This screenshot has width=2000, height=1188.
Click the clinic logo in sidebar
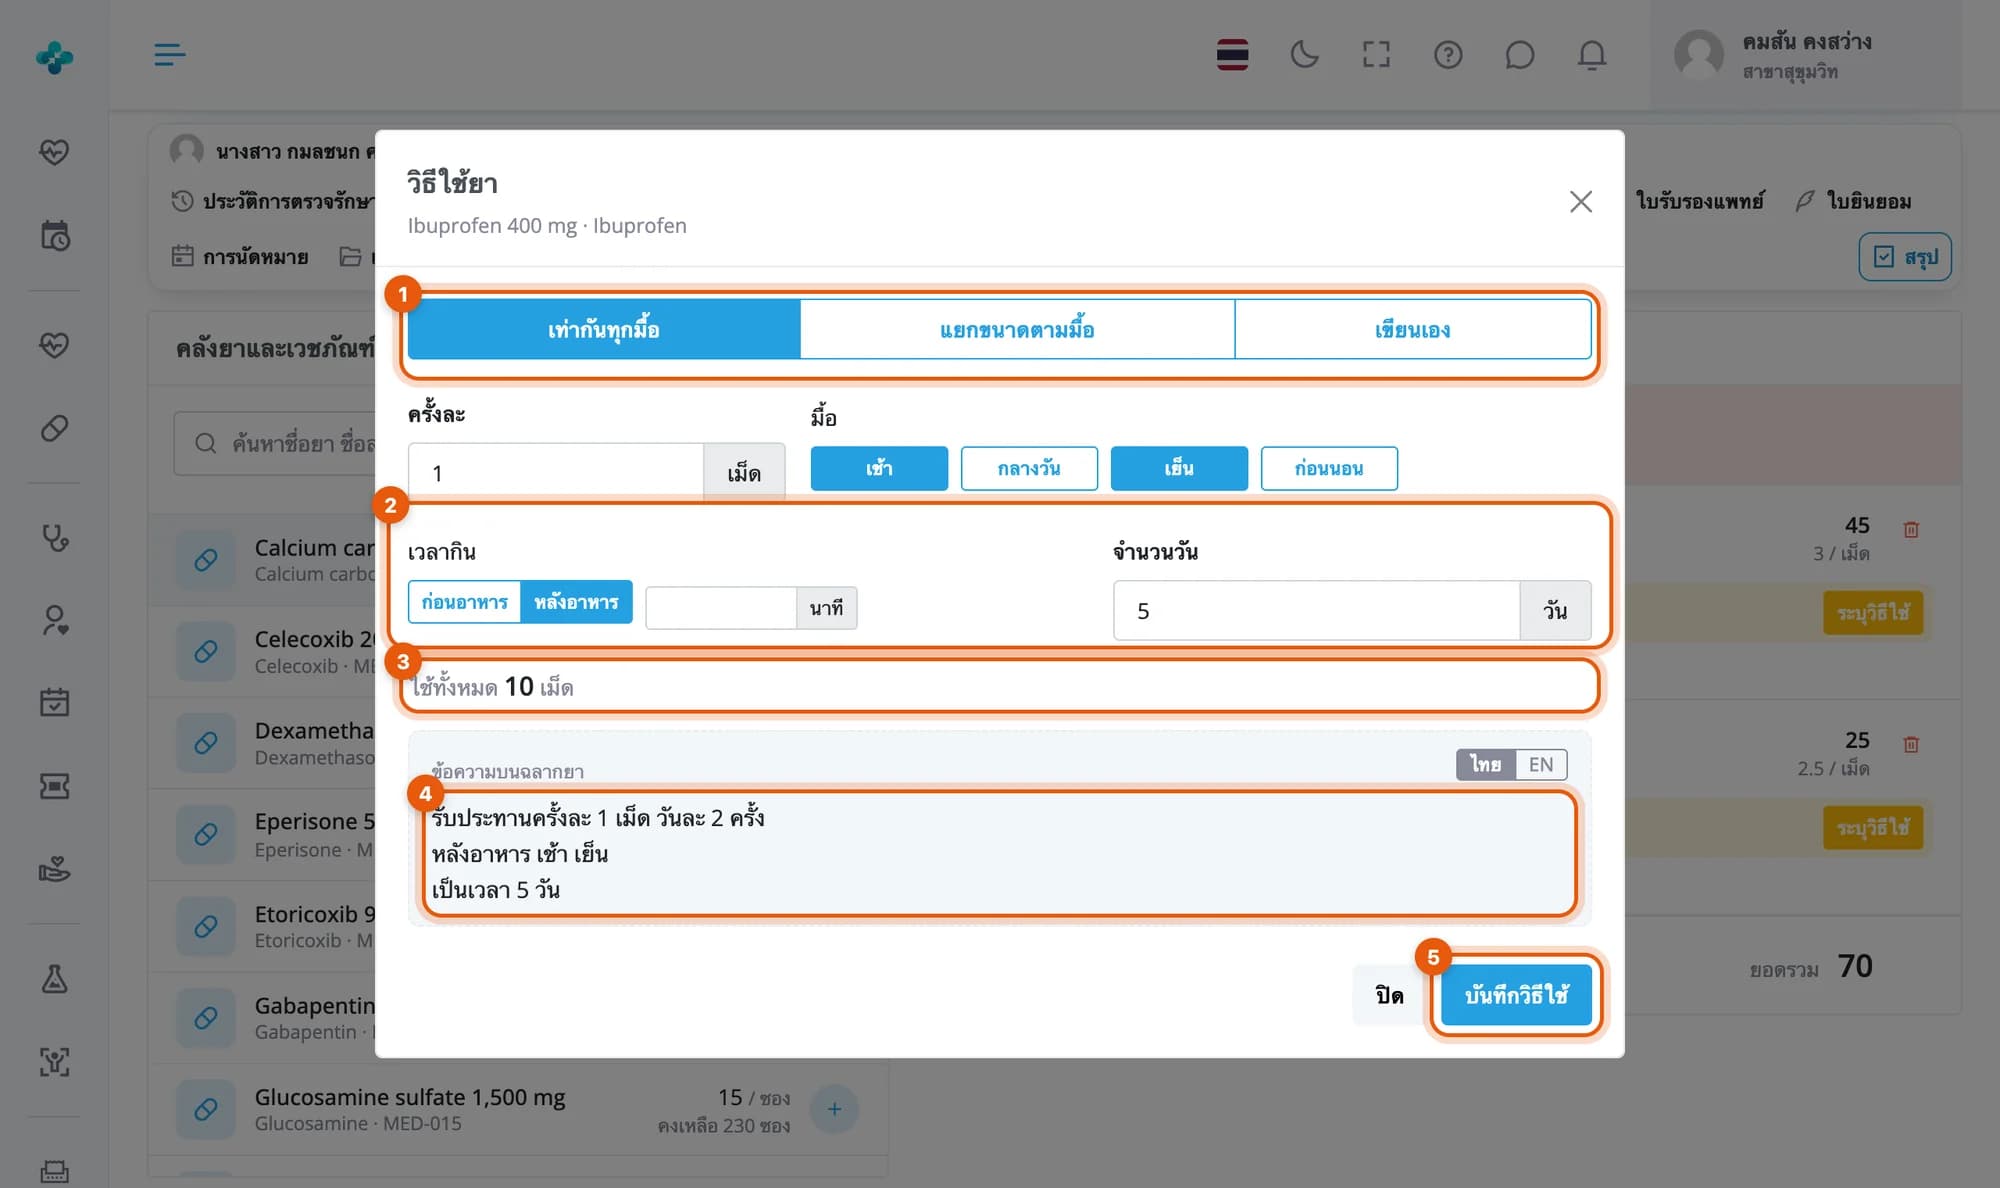54,57
